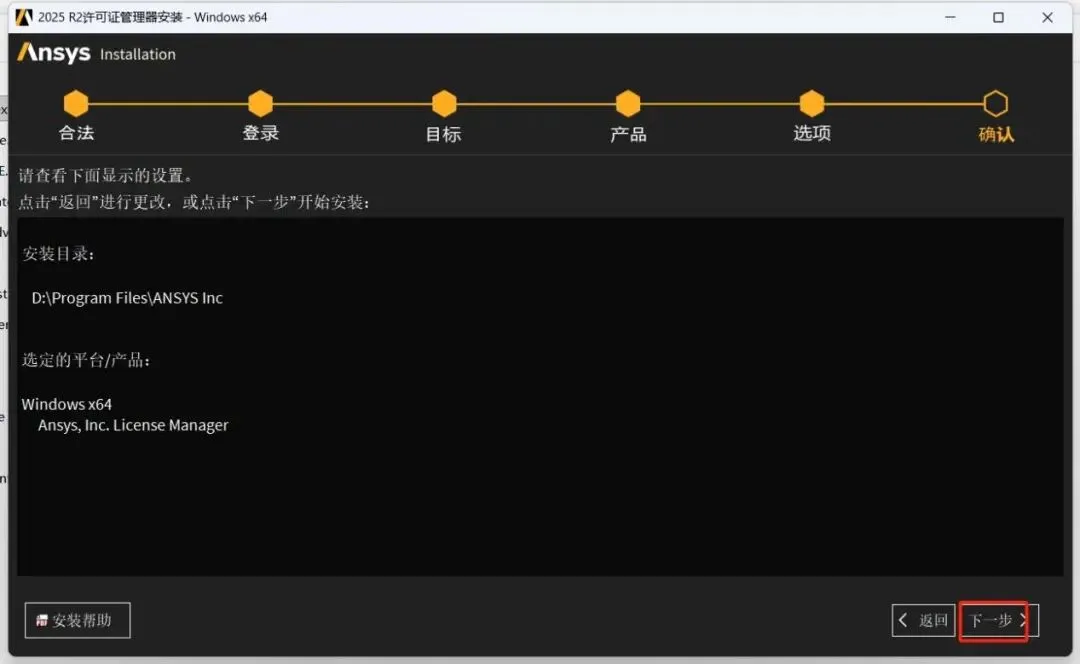Click the 下一步 (Next) button
This screenshot has height=664, width=1080.
(998, 621)
